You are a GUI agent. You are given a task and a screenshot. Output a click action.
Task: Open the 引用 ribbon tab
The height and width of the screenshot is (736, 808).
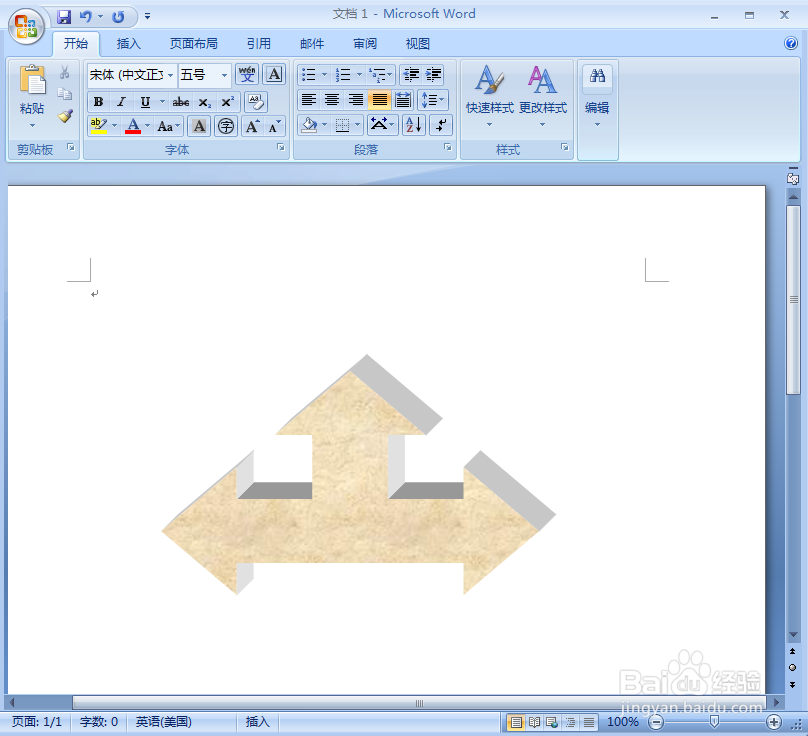259,44
